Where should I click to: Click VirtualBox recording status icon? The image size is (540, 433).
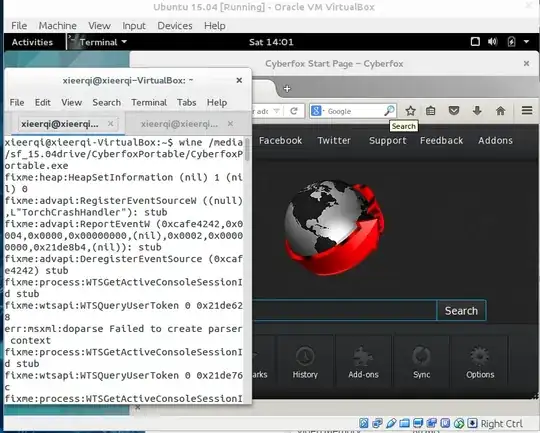(445, 423)
